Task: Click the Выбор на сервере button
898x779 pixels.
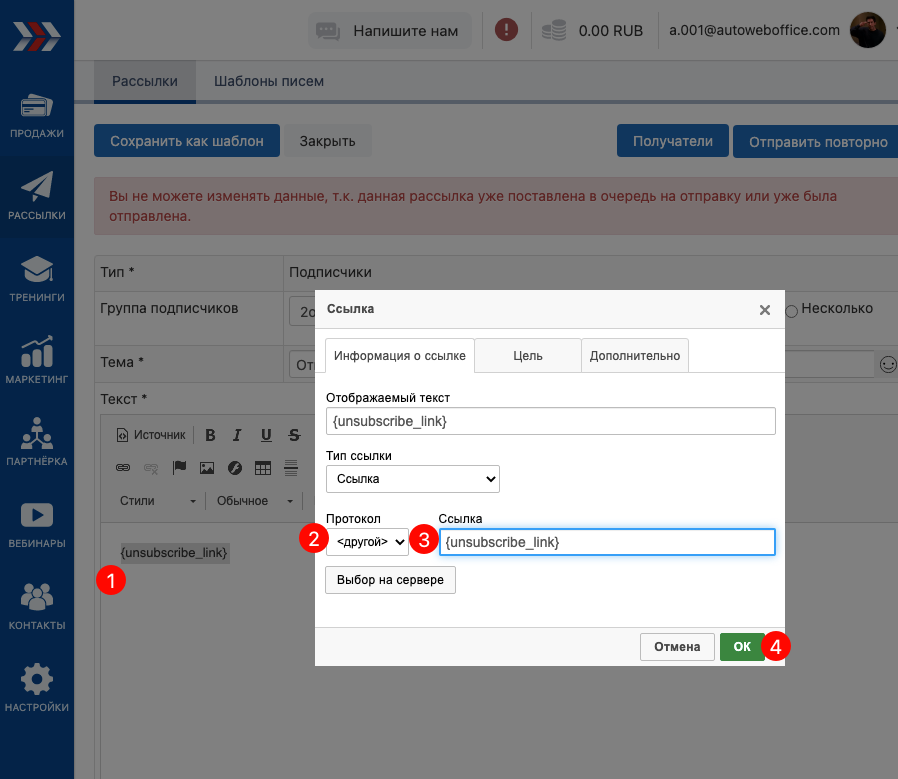Action: (391, 580)
